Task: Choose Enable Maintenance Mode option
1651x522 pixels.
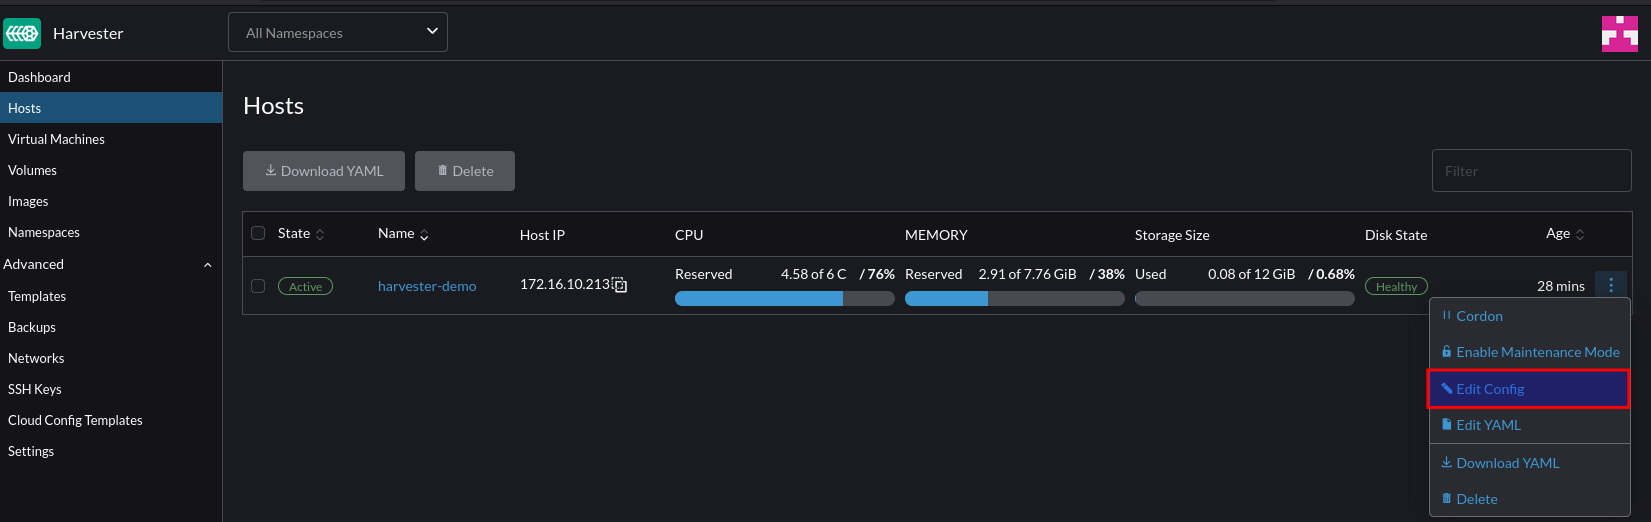Action: [1529, 352]
